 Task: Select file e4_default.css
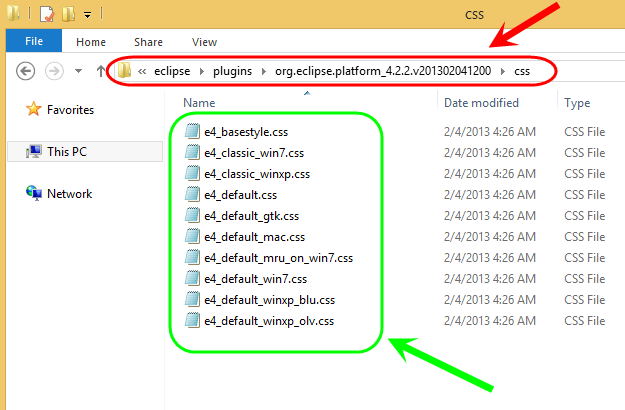pyautogui.click(x=240, y=195)
